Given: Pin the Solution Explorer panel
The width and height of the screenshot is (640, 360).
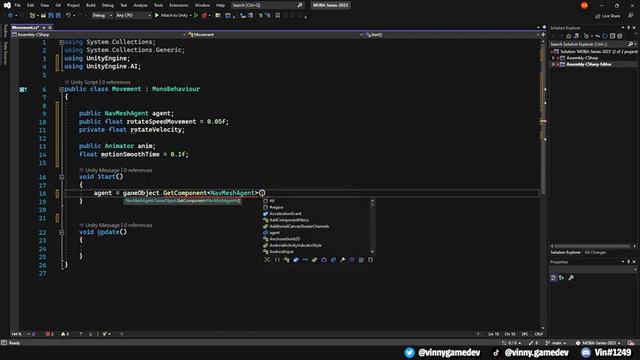Looking at the screenshot, I should point(629,28).
